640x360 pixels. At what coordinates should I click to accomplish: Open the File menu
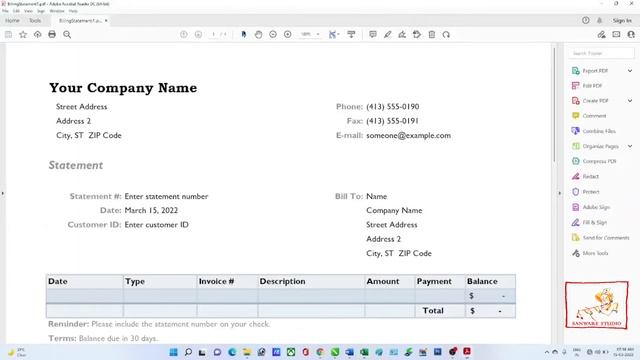click(5, 11)
